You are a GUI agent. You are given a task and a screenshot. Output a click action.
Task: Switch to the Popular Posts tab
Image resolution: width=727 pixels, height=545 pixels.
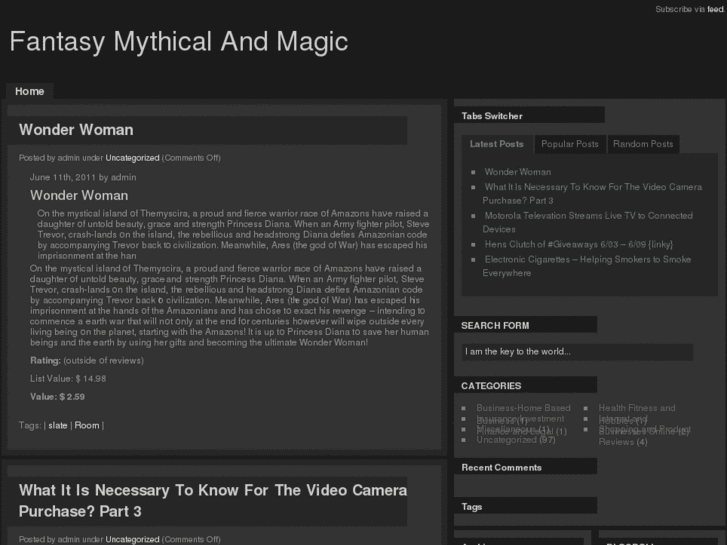(570, 144)
